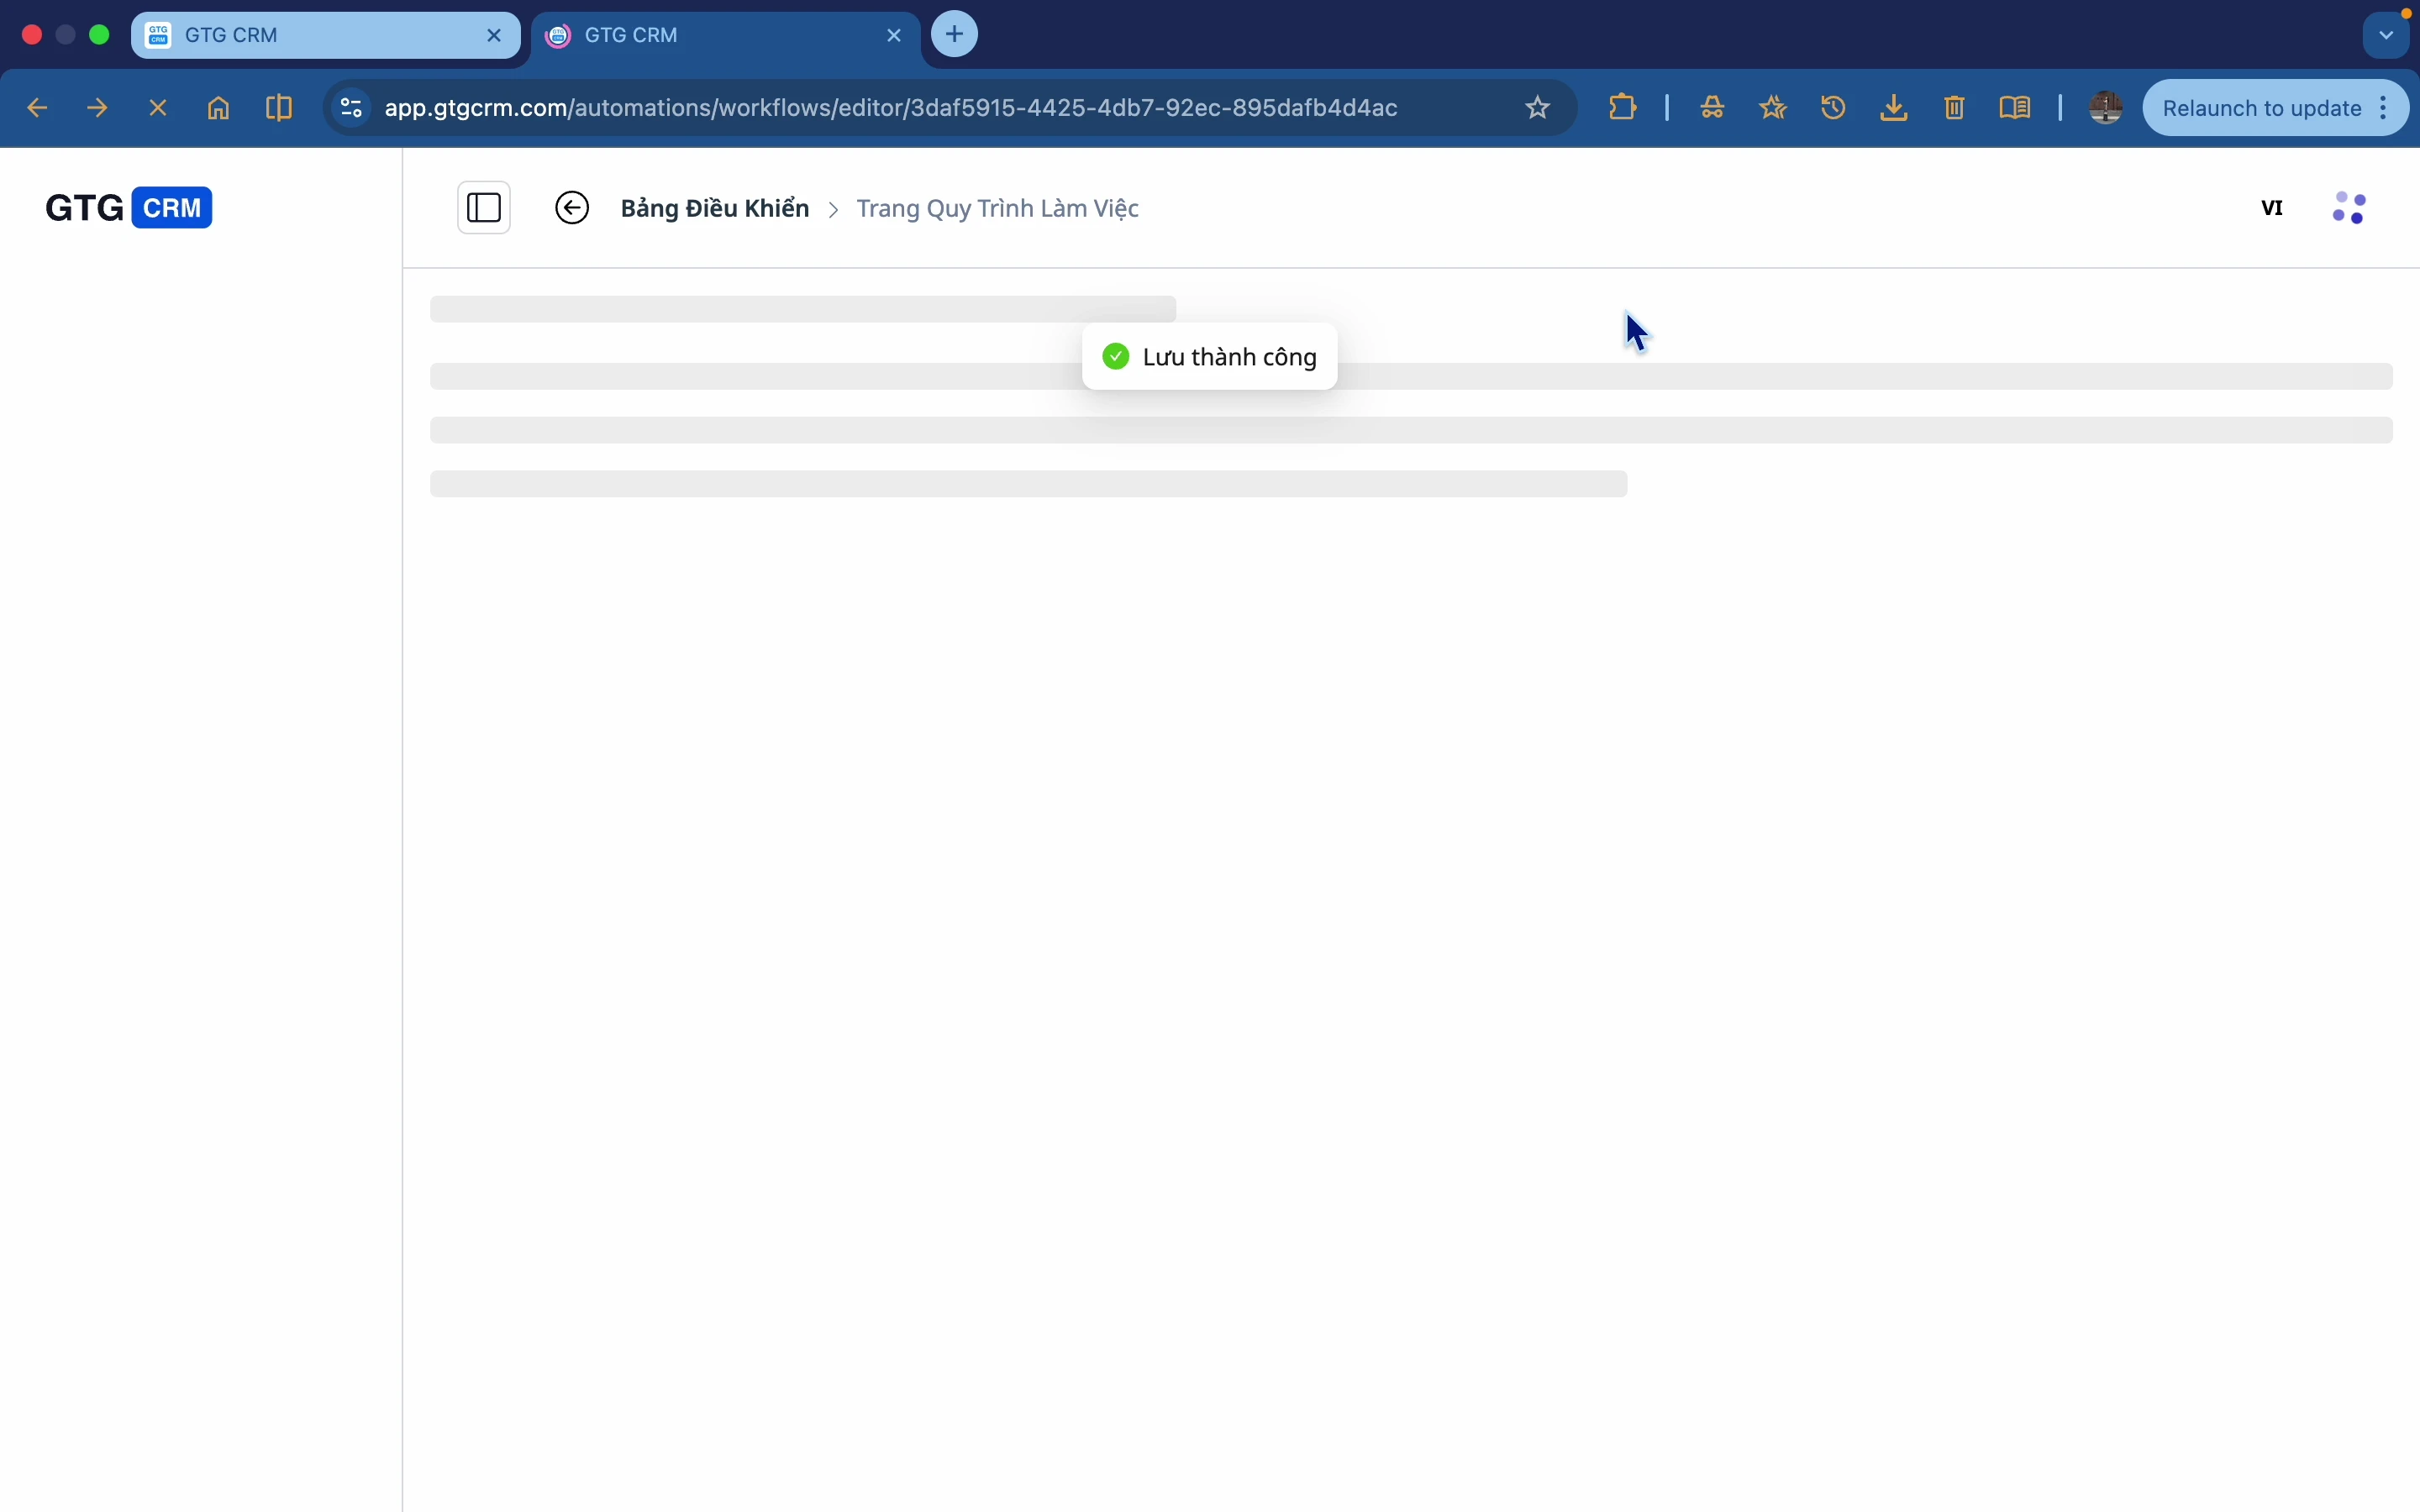
Task: Bookmark page with star icon
Action: click(1539, 108)
